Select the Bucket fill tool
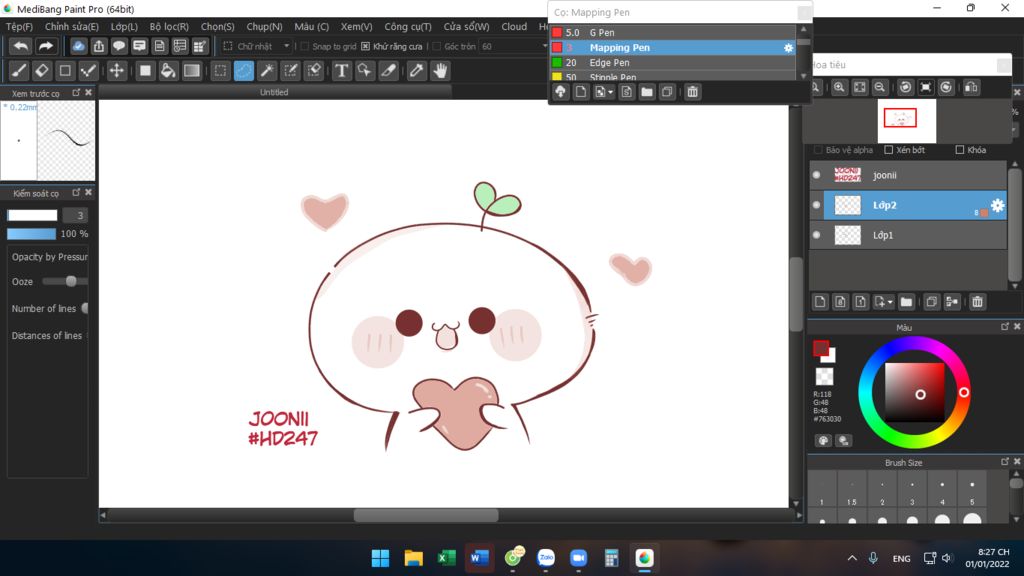1024x576 pixels. point(168,71)
